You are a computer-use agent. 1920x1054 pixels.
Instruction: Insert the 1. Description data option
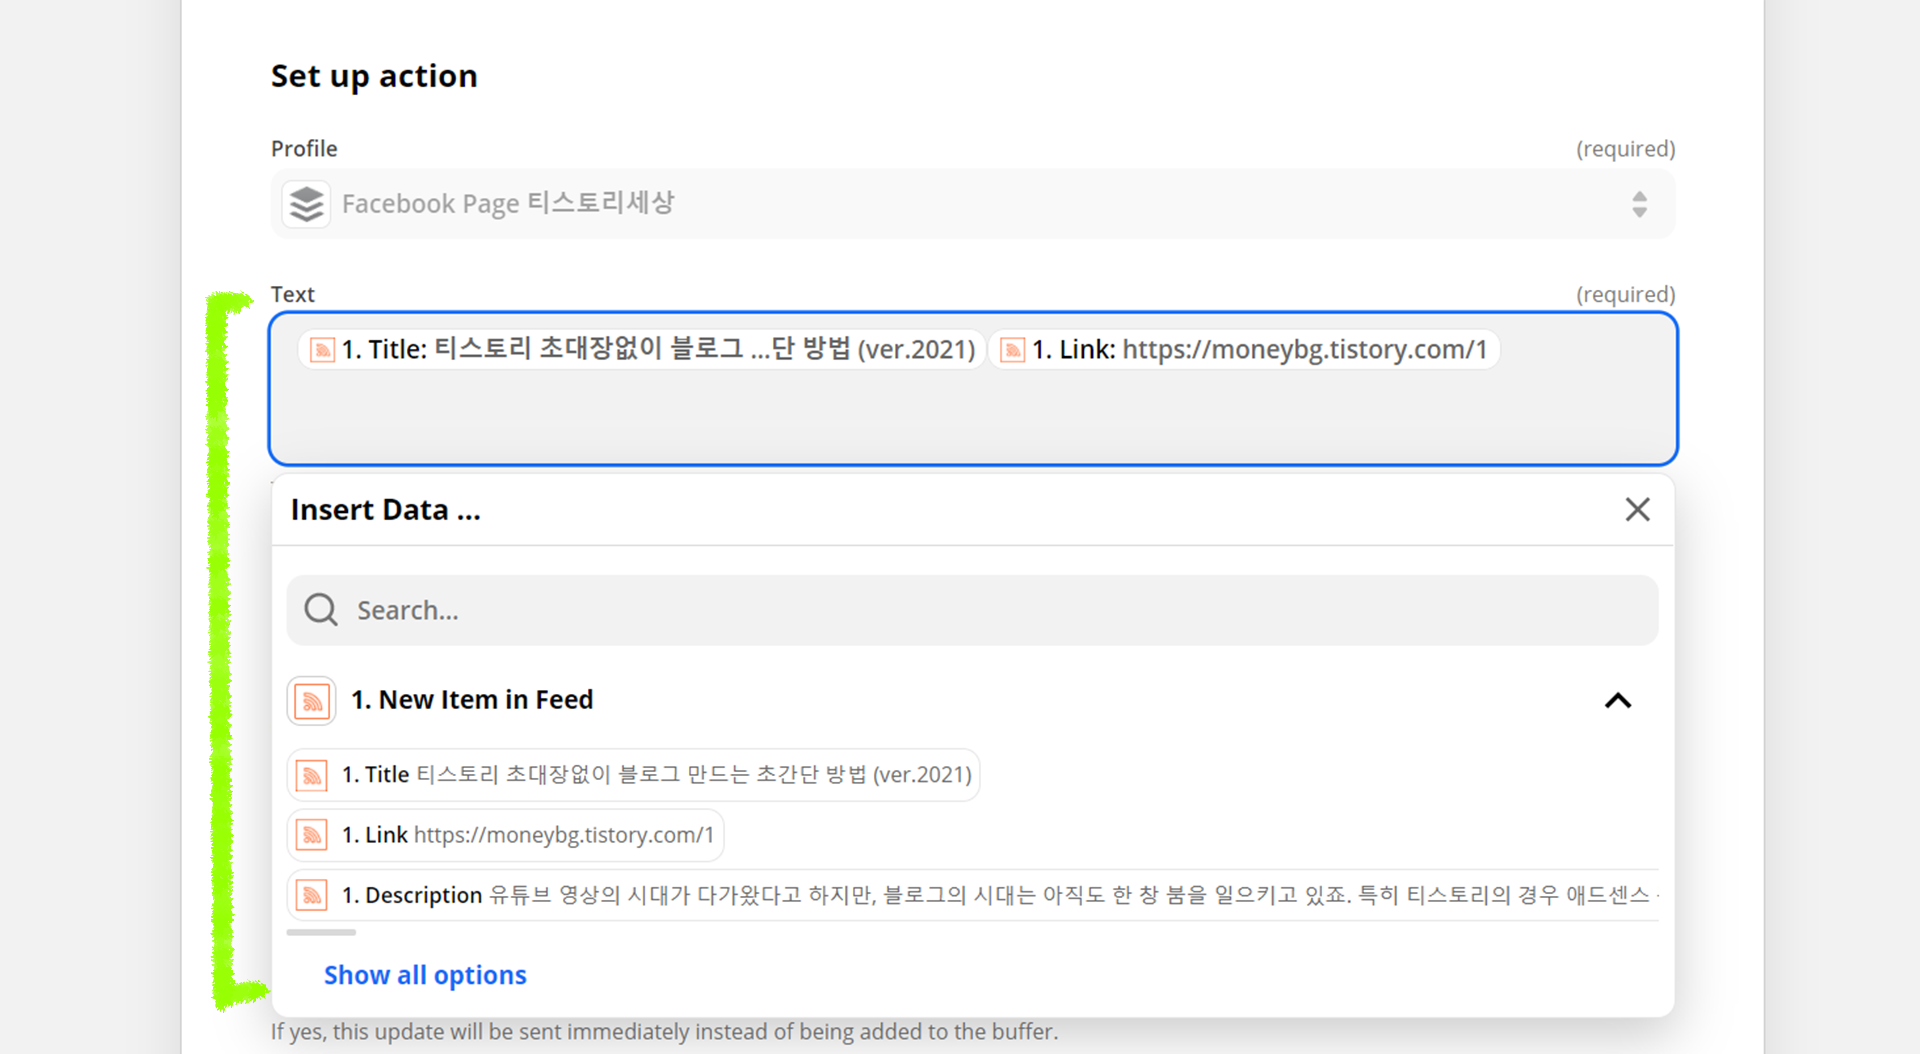coord(972,895)
